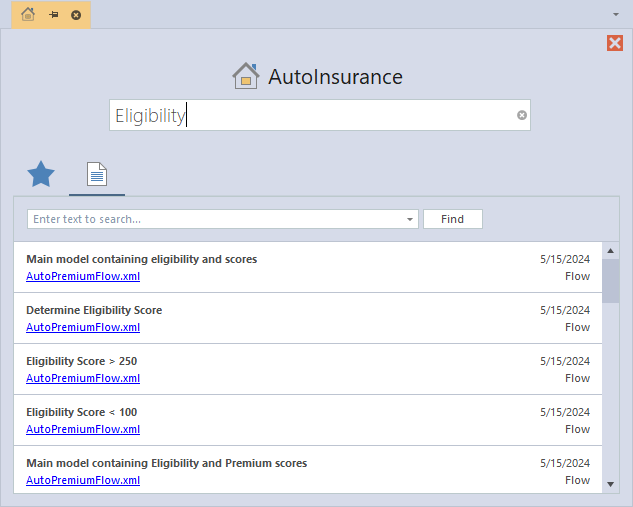Open AutoPremiumFlow.xml under 'Eligibility and Premium scores'
633x507 pixels.
tap(83, 480)
